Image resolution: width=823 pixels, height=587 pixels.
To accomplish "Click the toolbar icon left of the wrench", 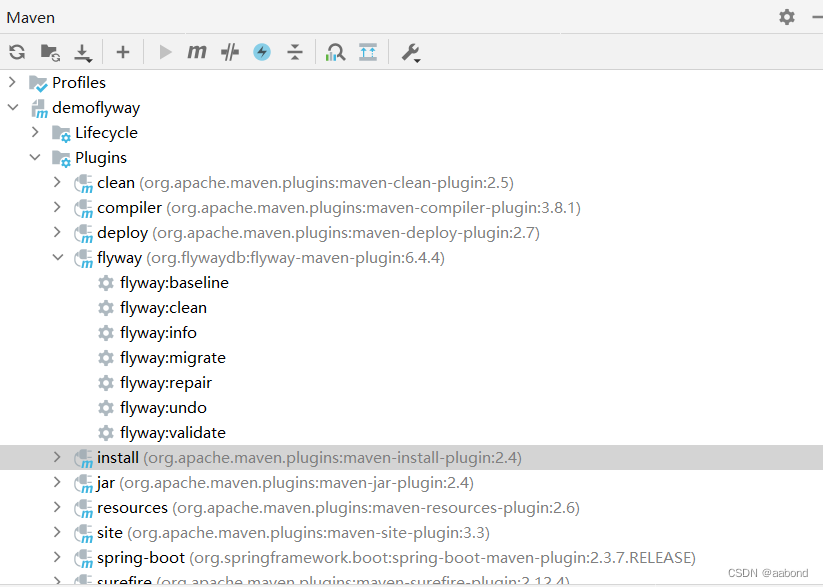I will coord(368,52).
